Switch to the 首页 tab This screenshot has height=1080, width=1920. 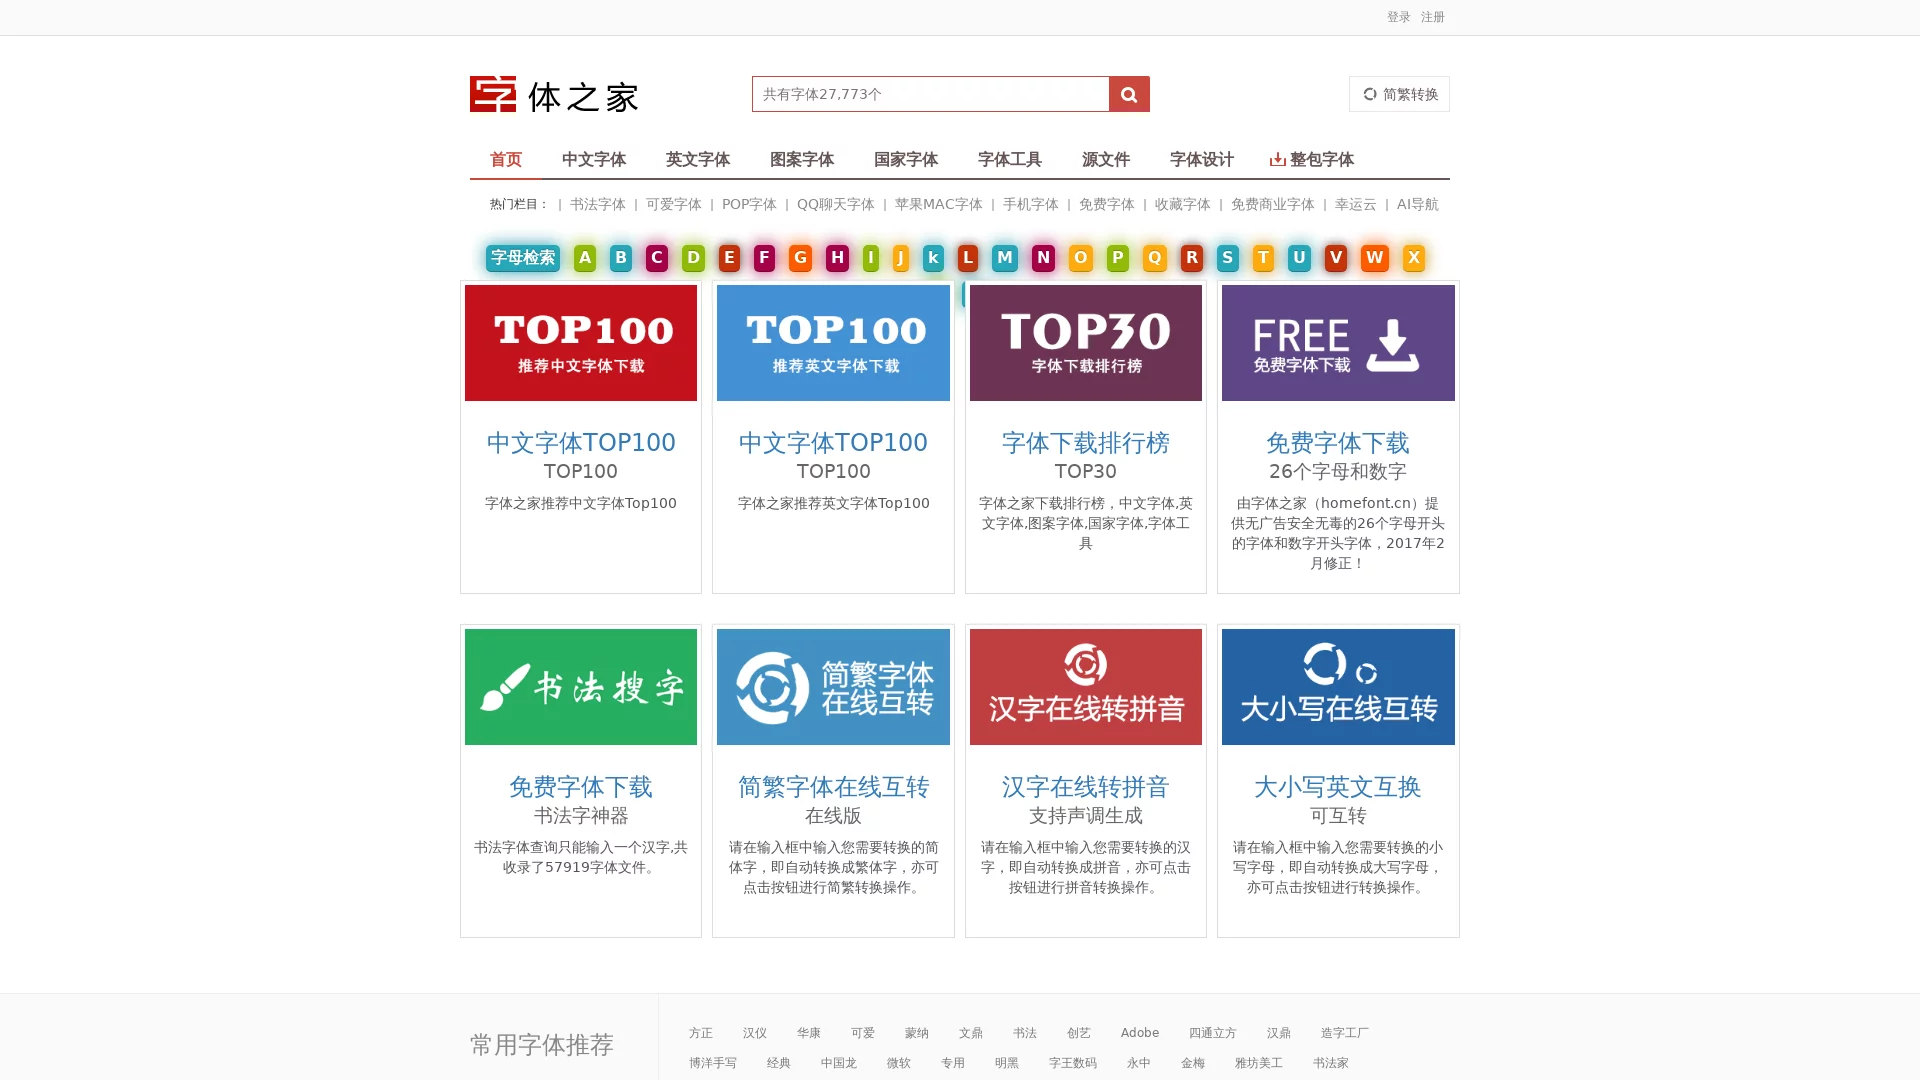click(505, 159)
